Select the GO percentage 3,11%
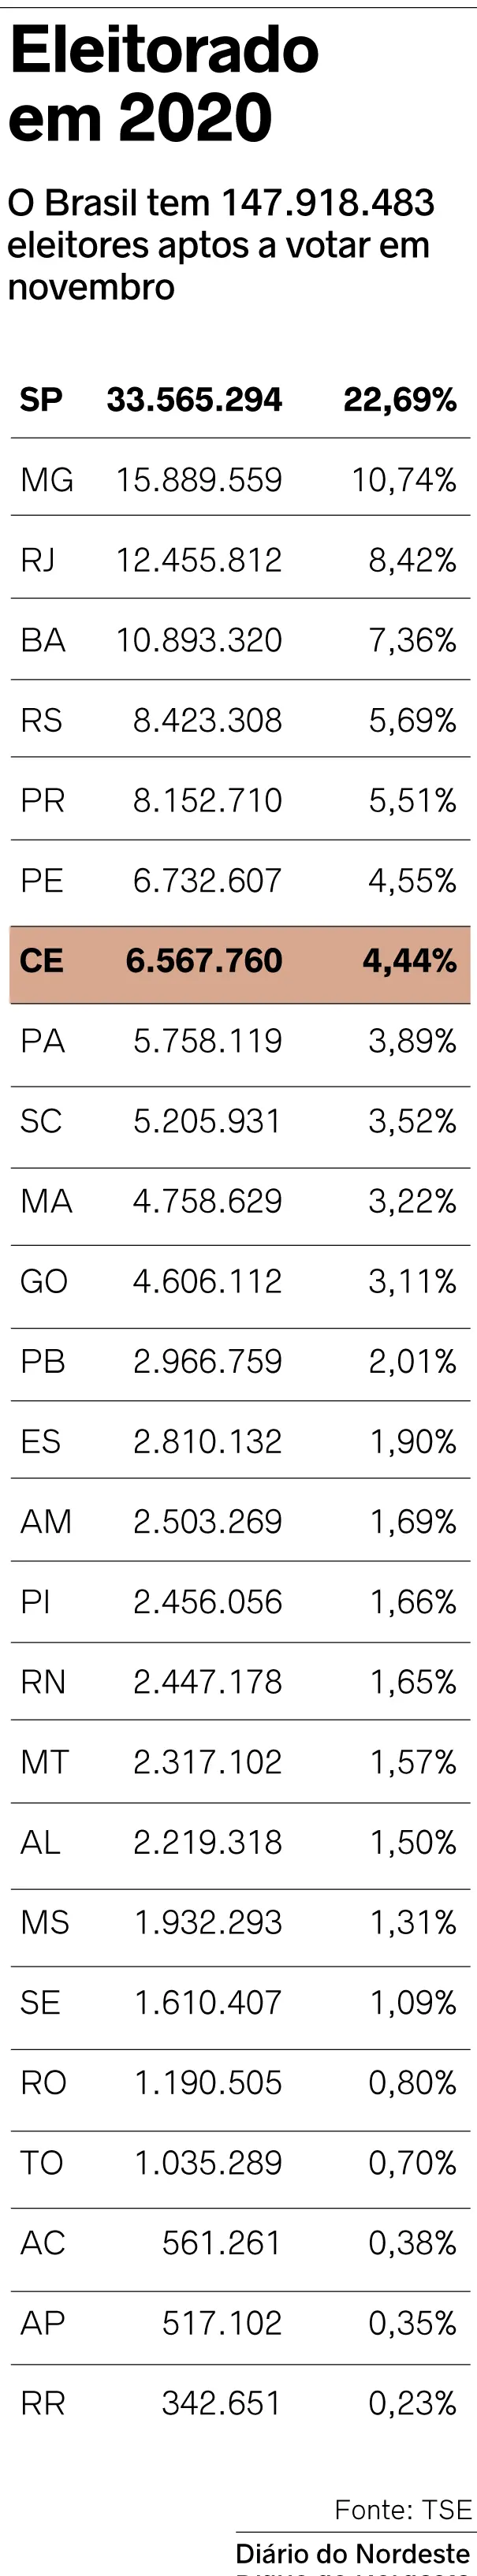The height and width of the screenshot is (2576, 477). tap(412, 1281)
